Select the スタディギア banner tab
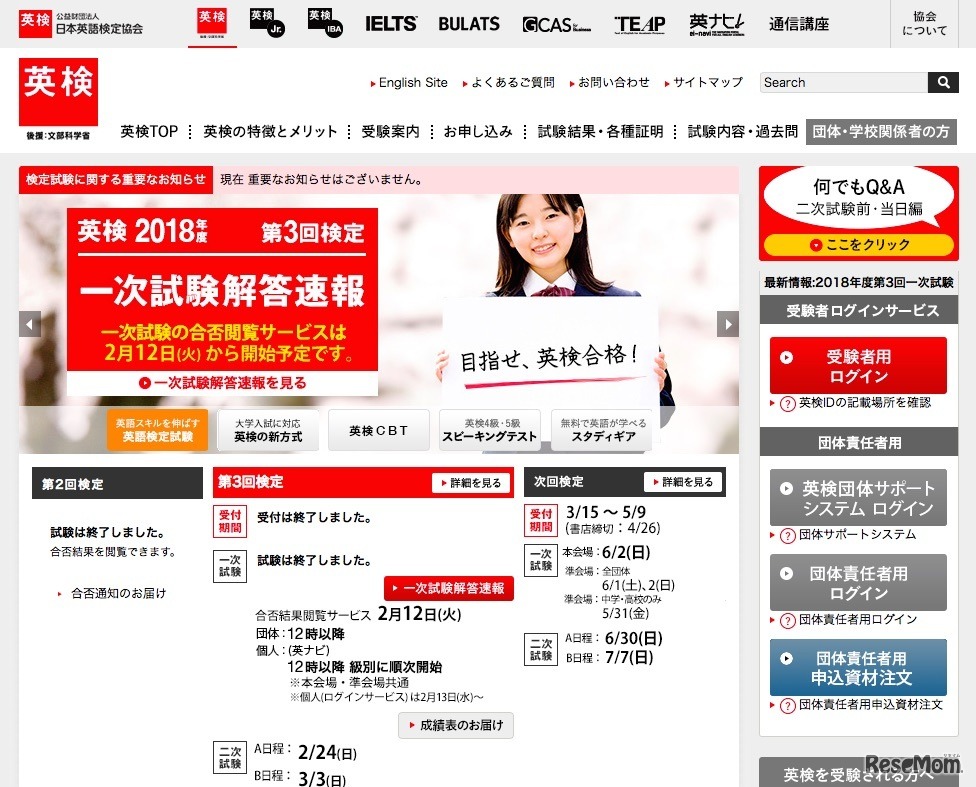This screenshot has width=976, height=787. pyautogui.click(x=602, y=430)
